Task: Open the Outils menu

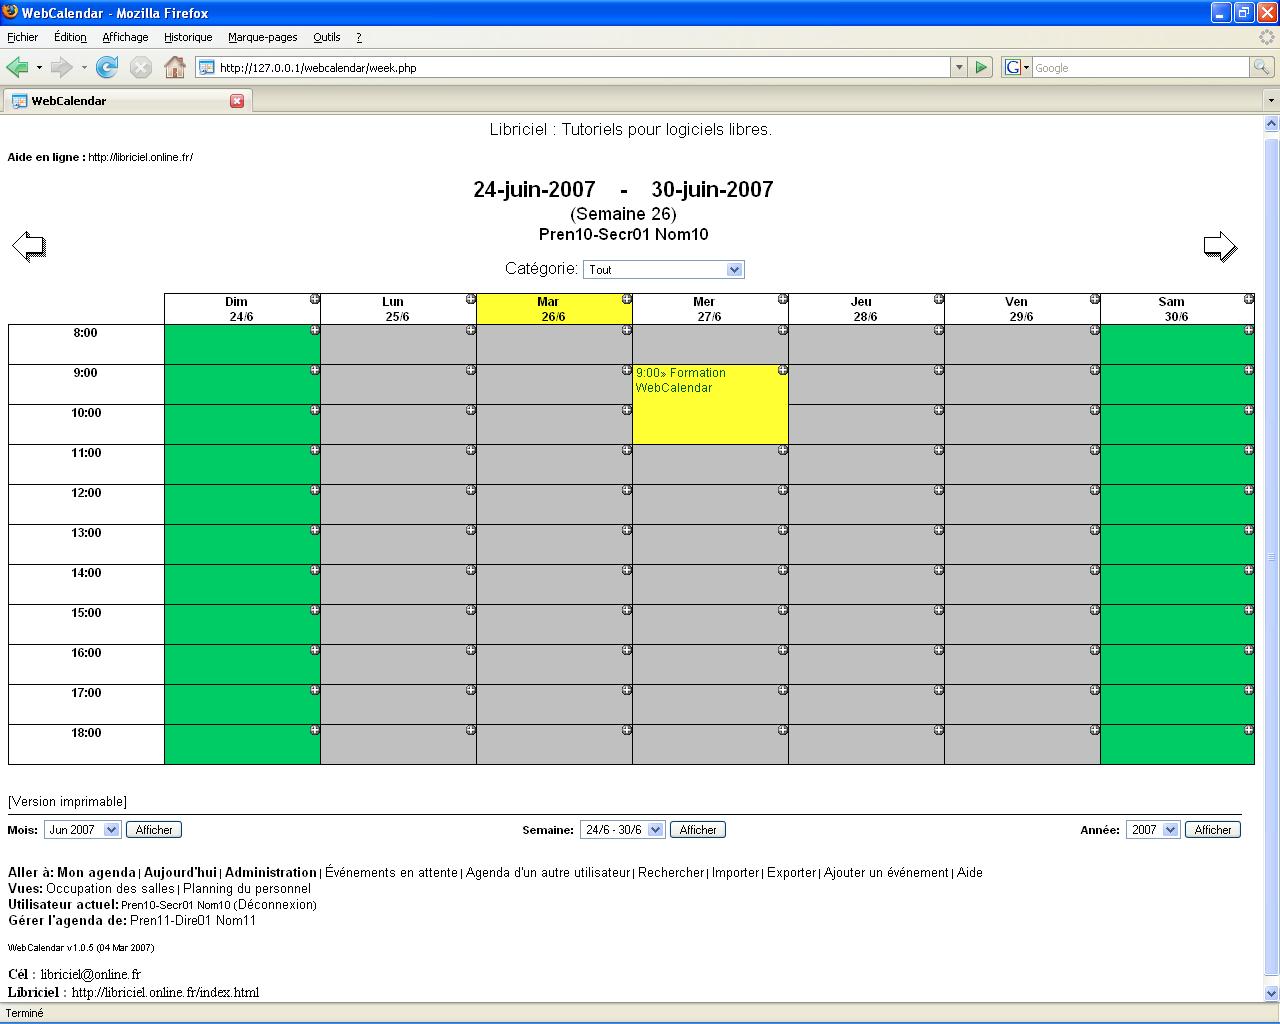Action: (326, 37)
